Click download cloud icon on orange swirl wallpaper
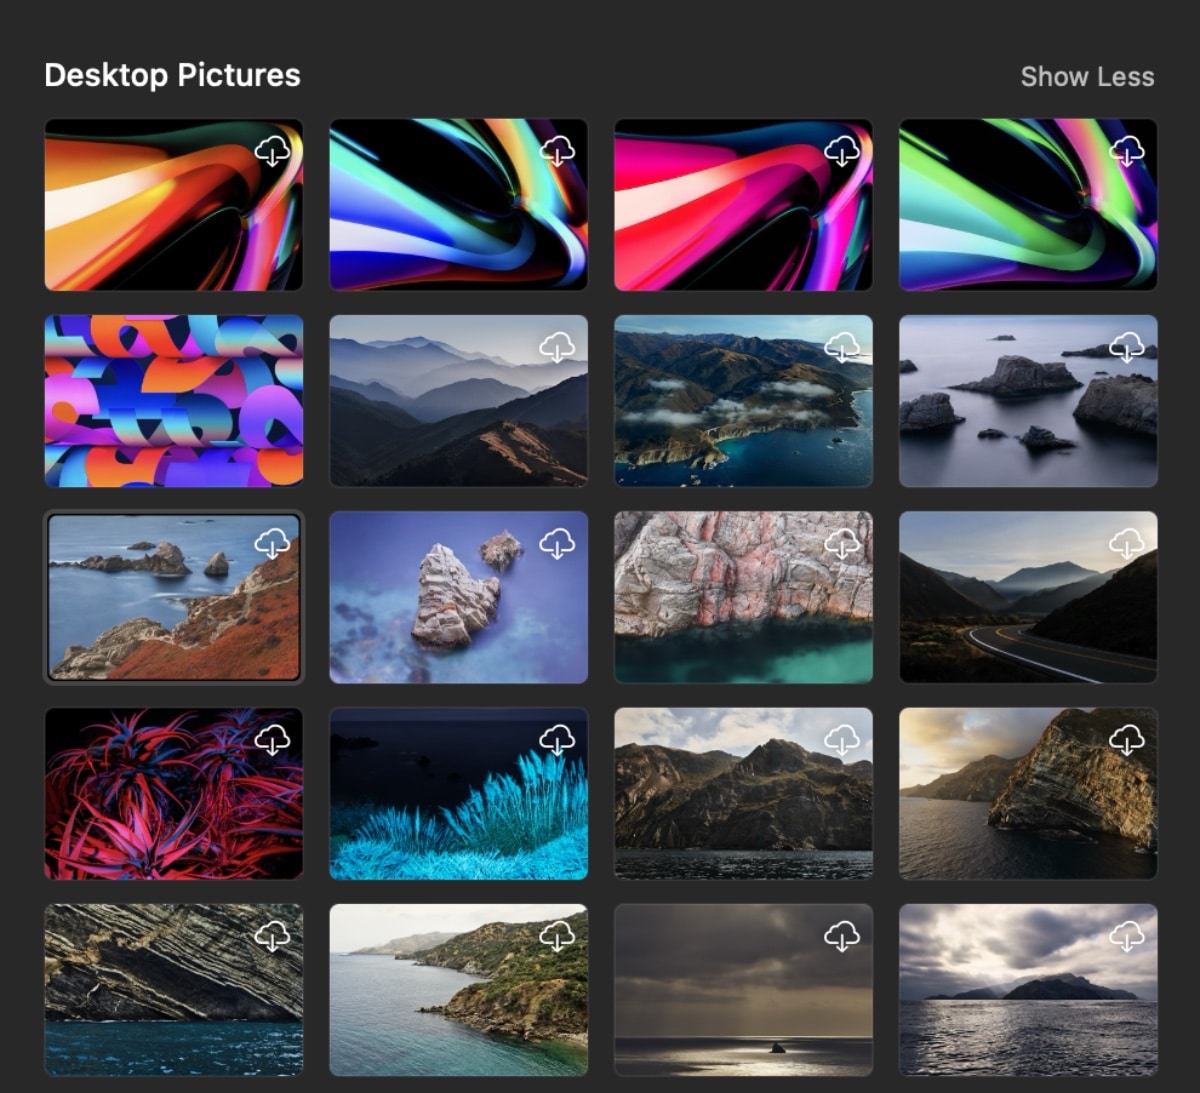 click(272, 151)
